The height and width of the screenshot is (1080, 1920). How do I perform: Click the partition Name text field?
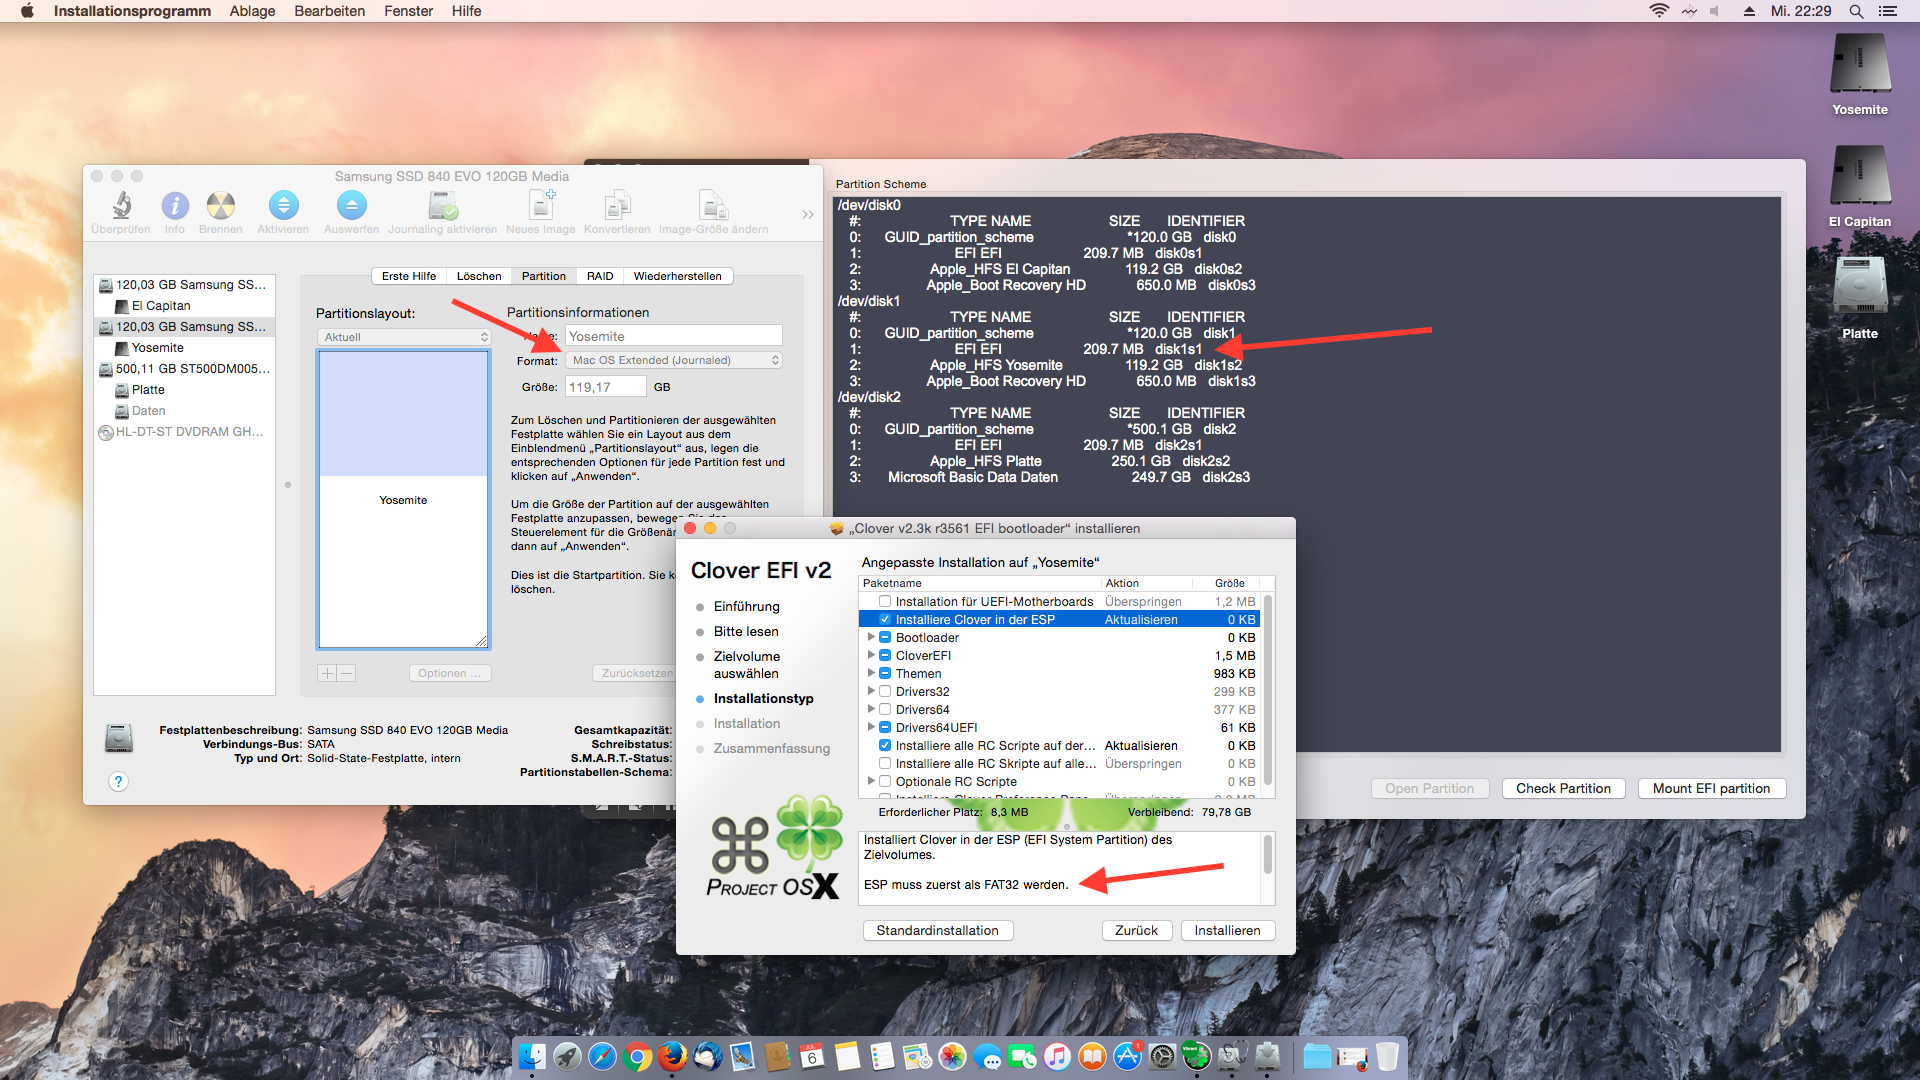(x=673, y=337)
